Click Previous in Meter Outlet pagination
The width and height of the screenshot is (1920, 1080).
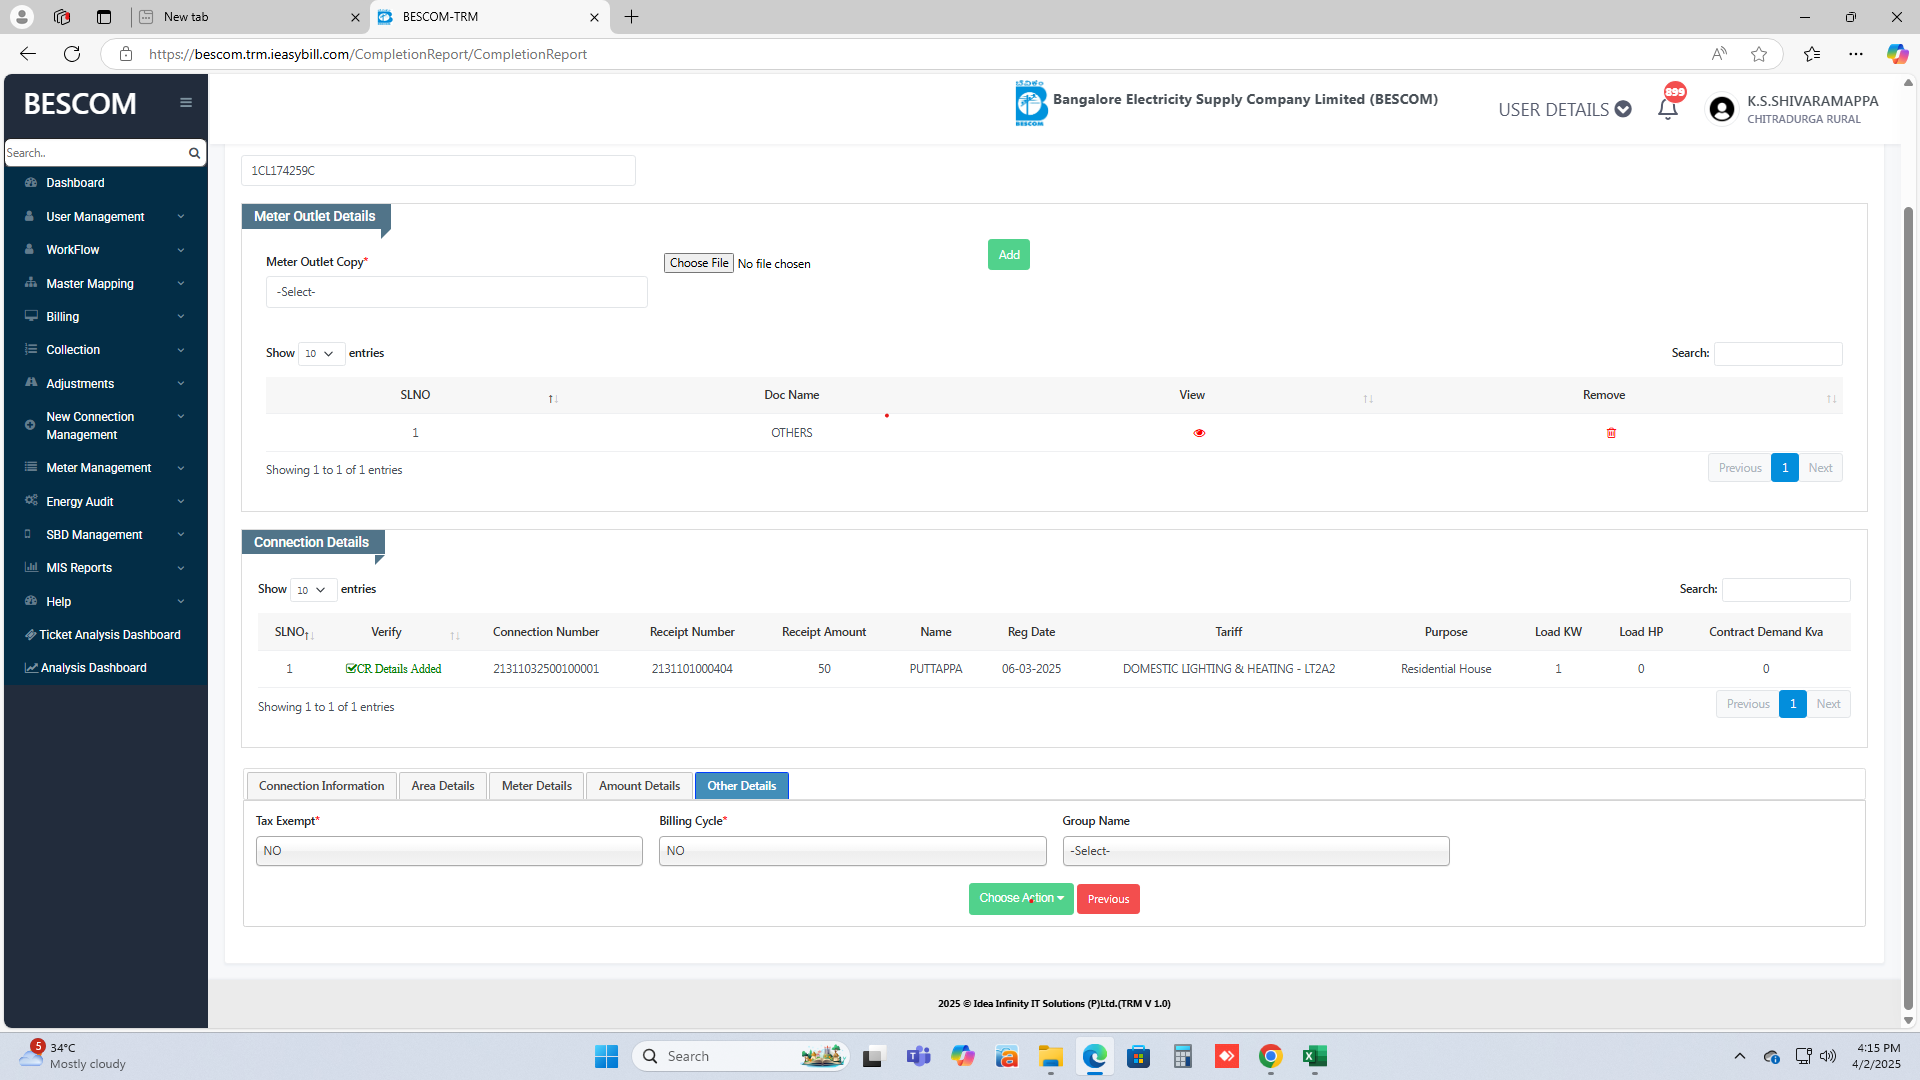1739,468
